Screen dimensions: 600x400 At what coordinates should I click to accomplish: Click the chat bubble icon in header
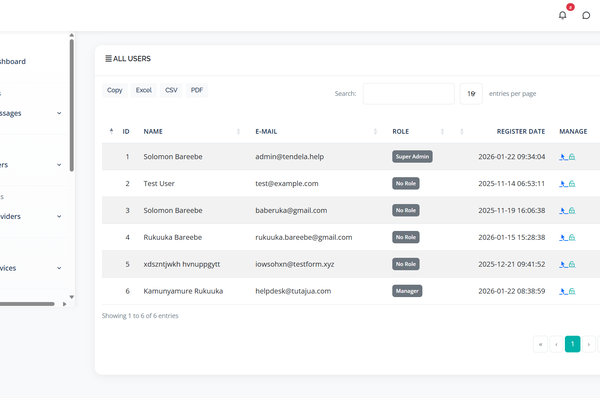(587, 14)
